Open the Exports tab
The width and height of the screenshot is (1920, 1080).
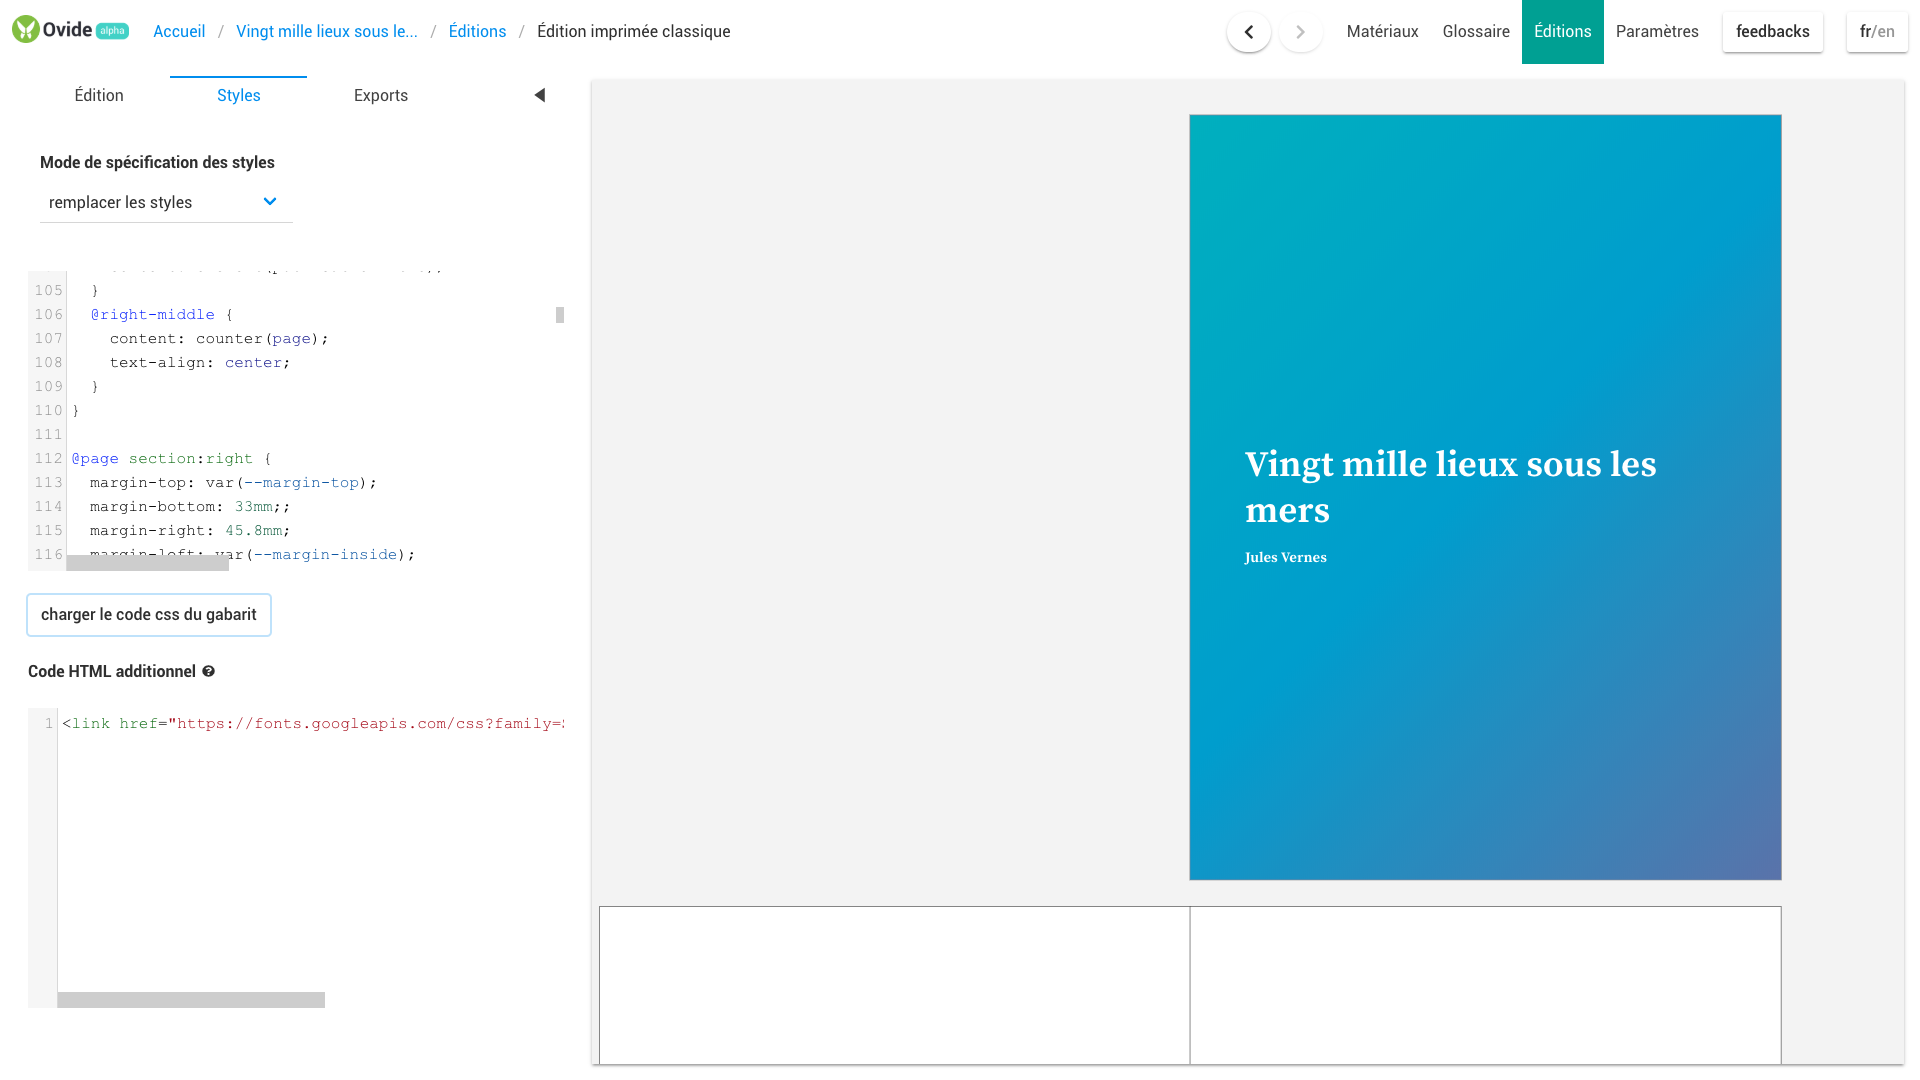(x=381, y=95)
